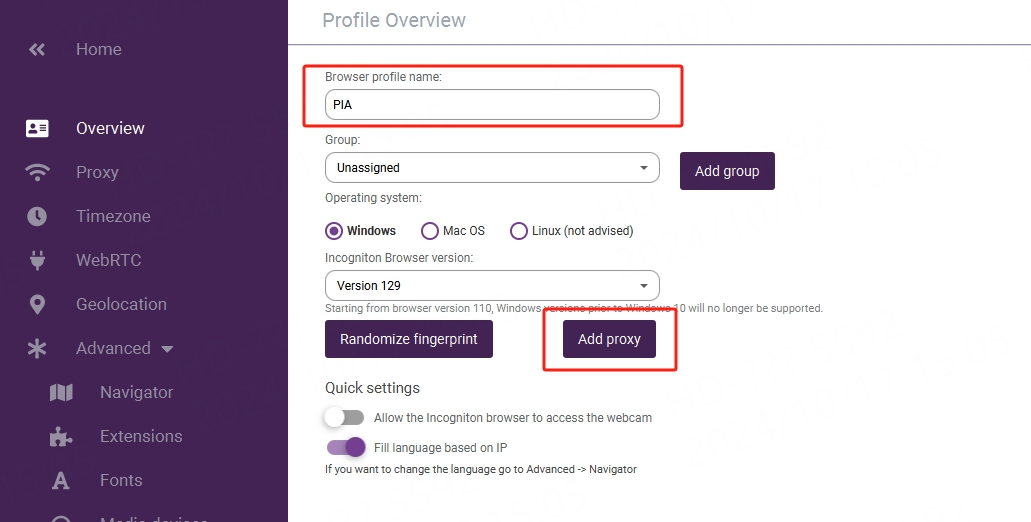Click the Overview ID card icon
The width and height of the screenshot is (1031, 522).
tap(37, 128)
